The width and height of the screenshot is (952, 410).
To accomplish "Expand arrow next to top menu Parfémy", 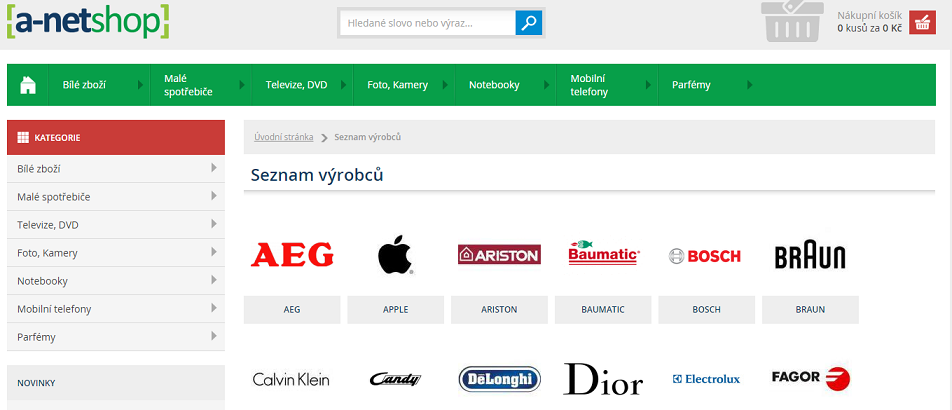I will (750, 85).
